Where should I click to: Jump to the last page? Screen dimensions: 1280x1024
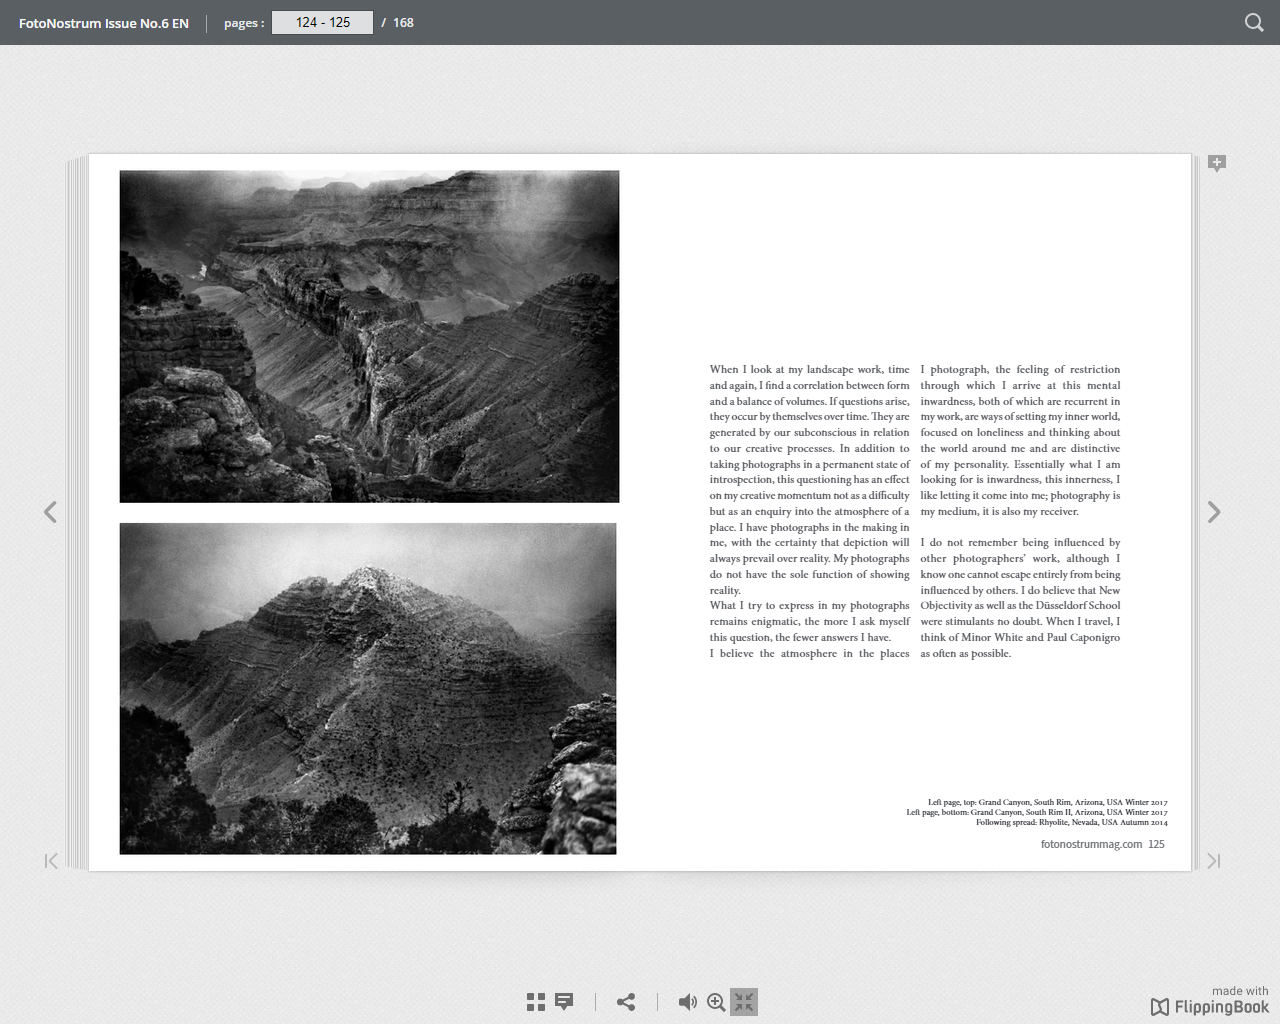(x=1214, y=861)
